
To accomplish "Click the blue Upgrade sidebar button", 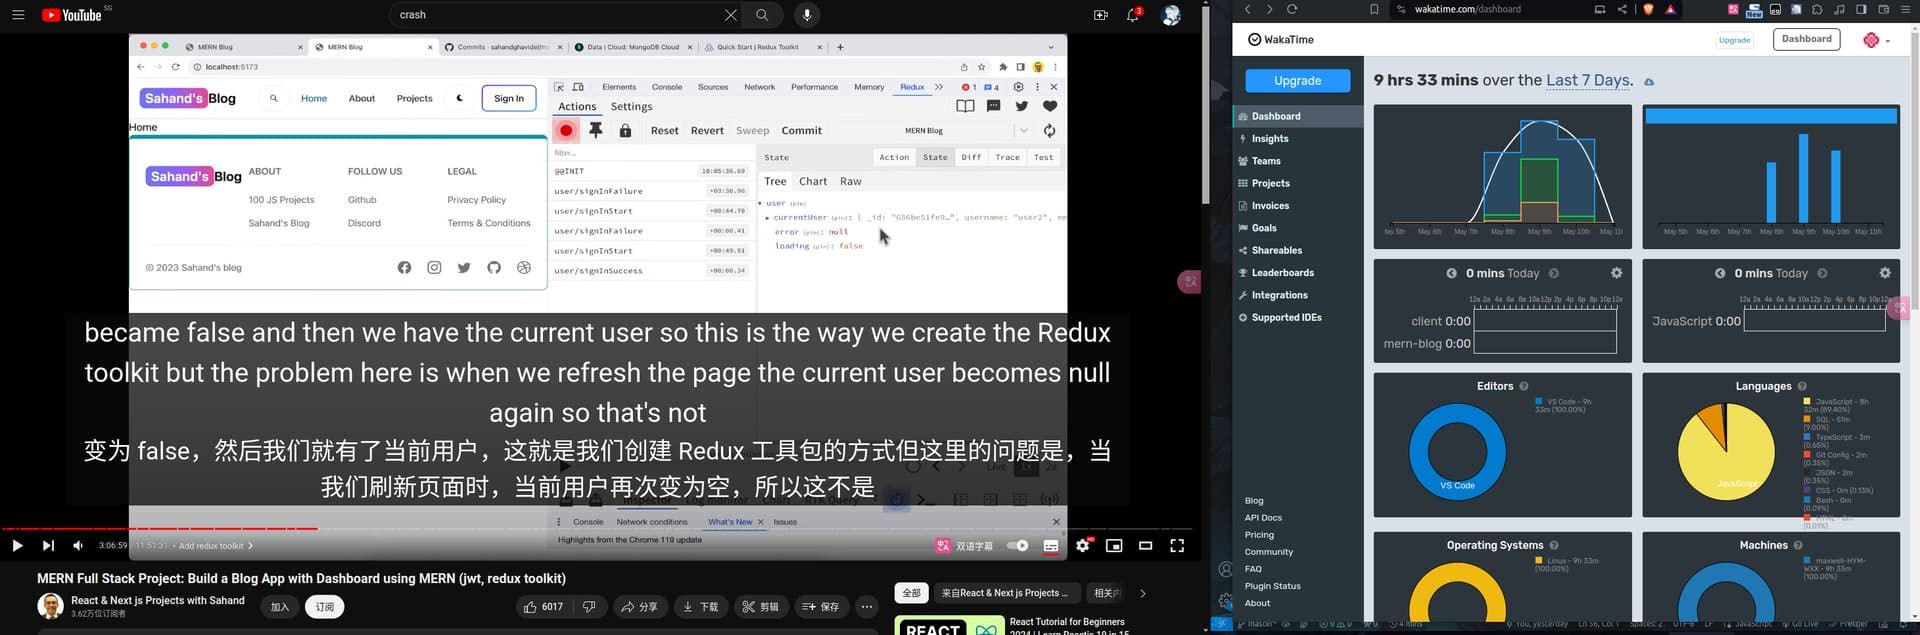I will click(x=1298, y=81).
